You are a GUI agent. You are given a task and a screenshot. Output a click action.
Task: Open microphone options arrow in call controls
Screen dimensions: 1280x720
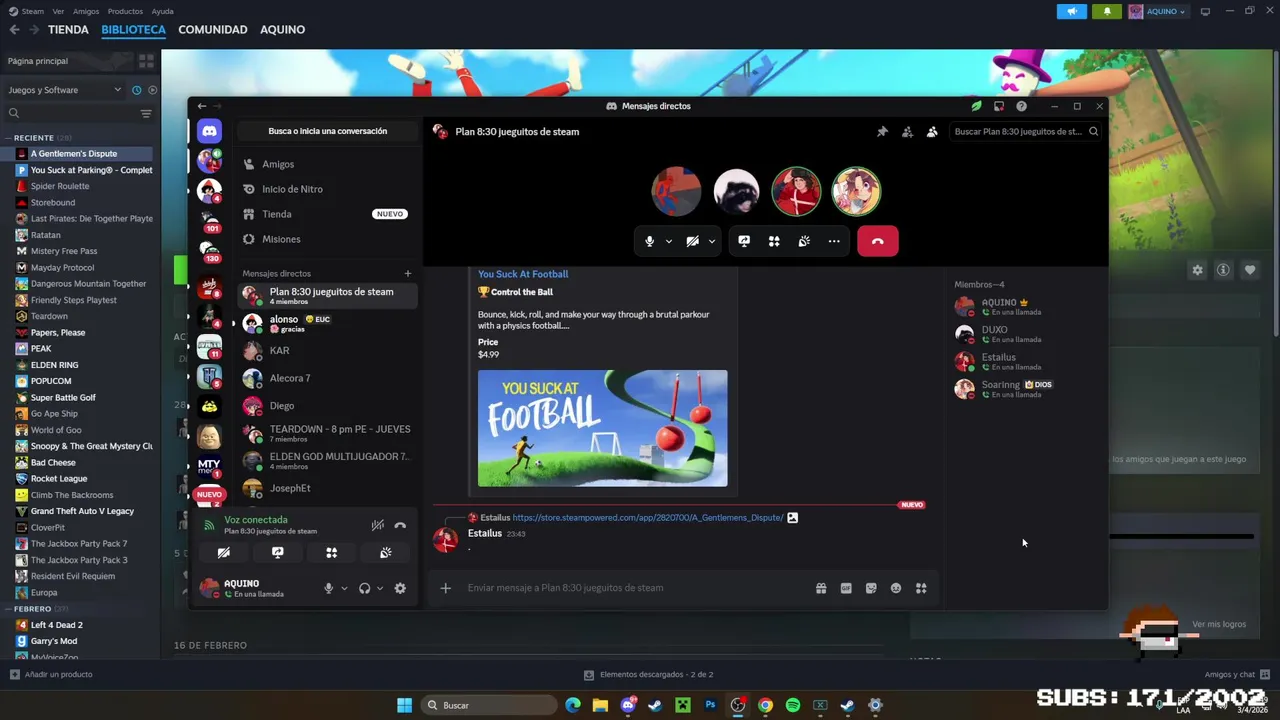point(669,241)
